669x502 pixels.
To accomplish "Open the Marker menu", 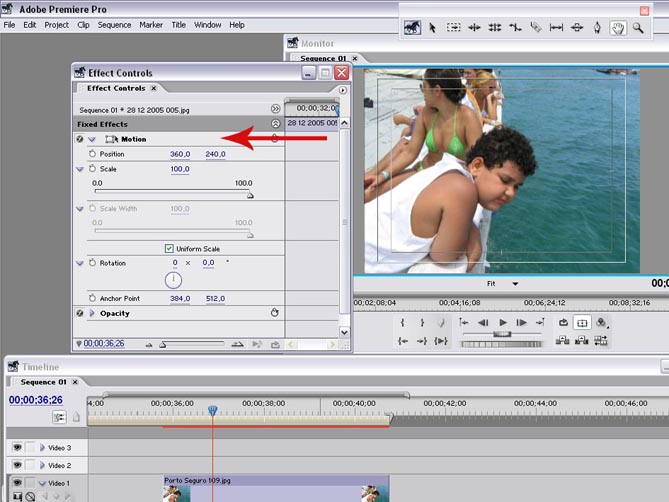I will (150, 24).
